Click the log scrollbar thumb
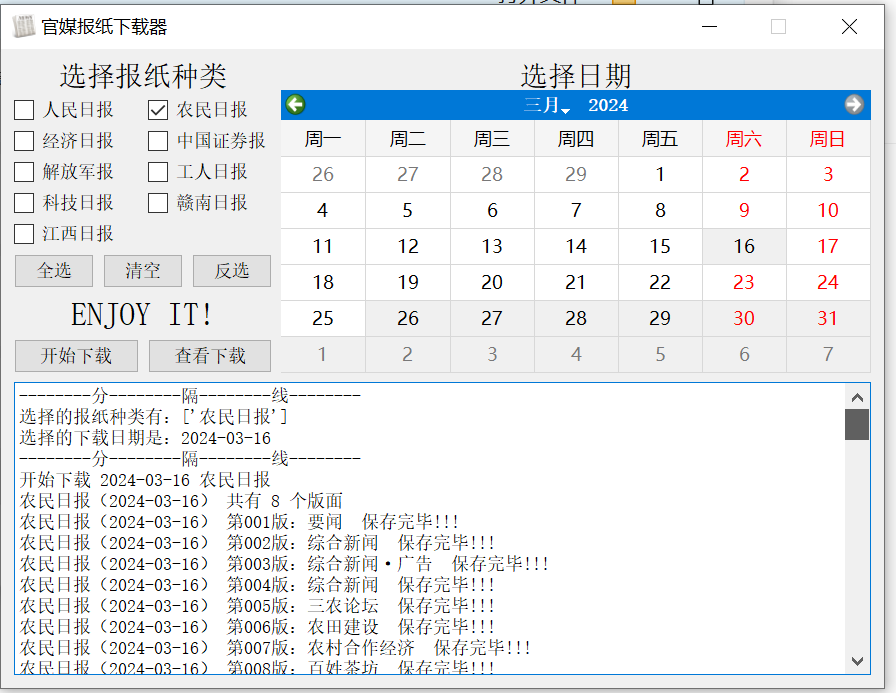This screenshot has height=693, width=896. 856,424
